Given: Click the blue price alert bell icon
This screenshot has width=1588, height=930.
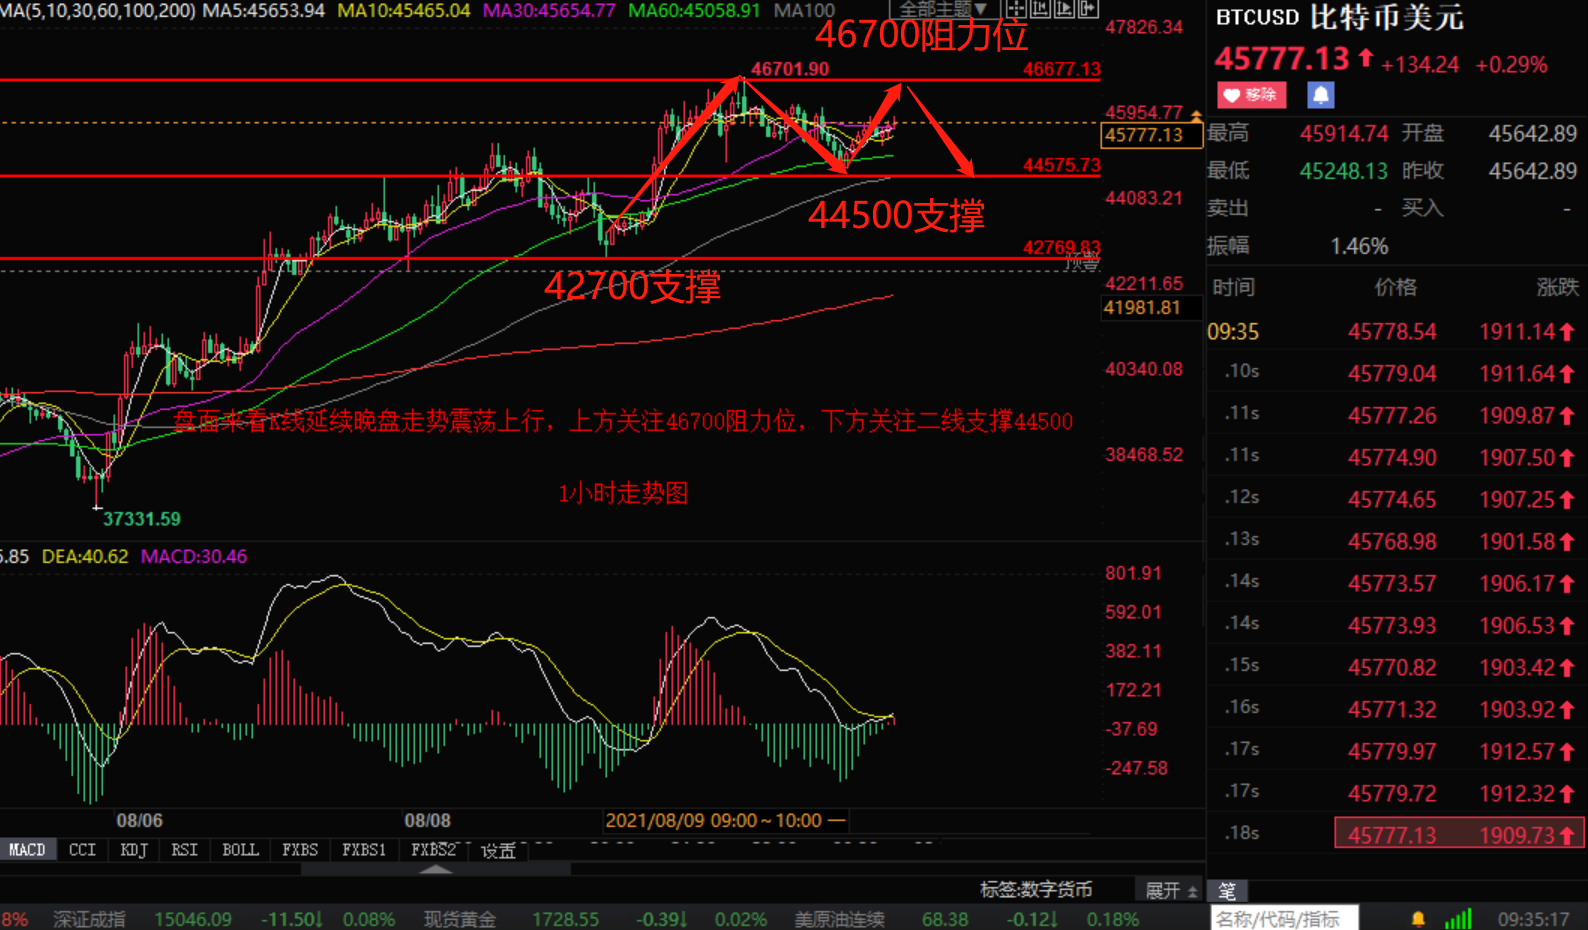Looking at the screenshot, I should tap(1320, 95).
